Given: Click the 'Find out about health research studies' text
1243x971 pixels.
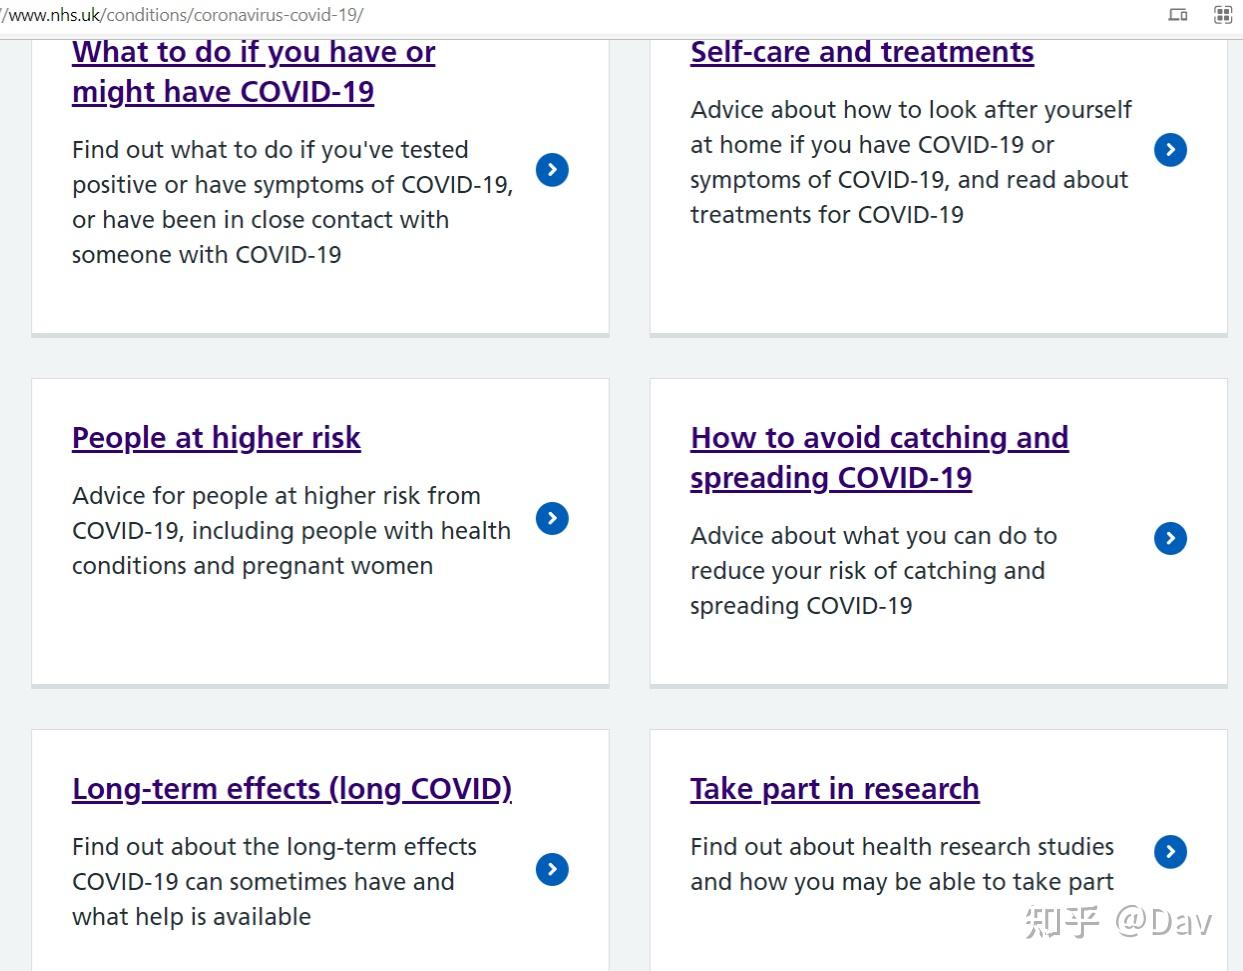Looking at the screenshot, I should point(901,864).
